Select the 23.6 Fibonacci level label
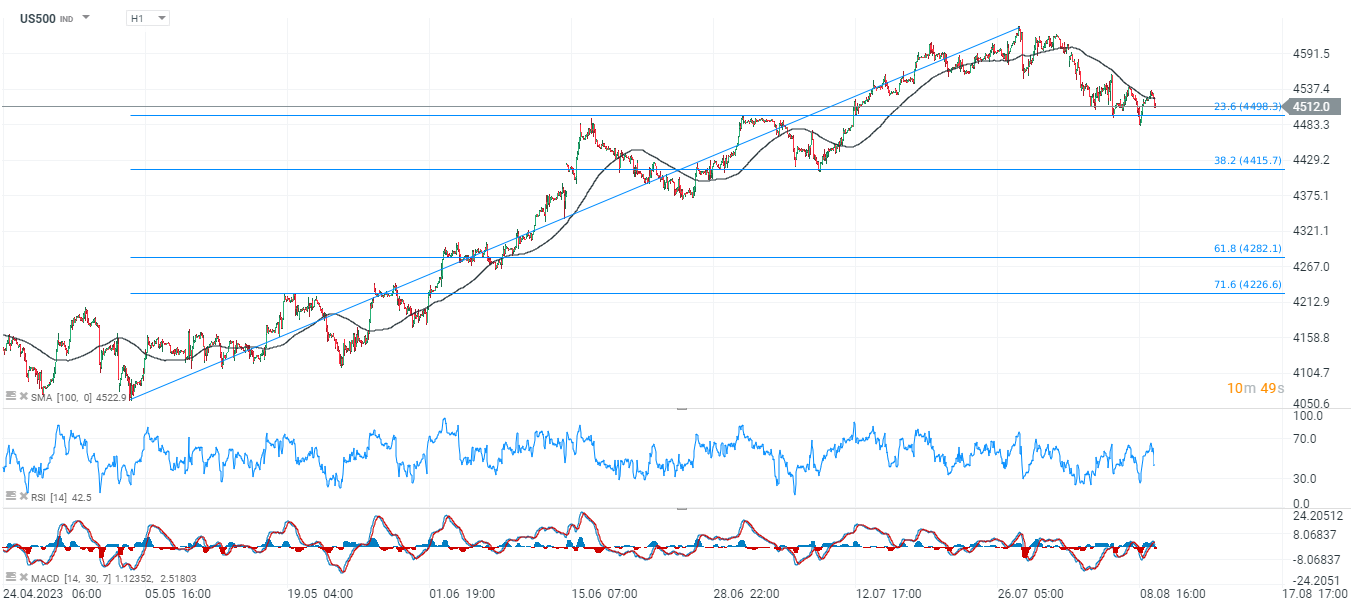 click(1246, 106)
